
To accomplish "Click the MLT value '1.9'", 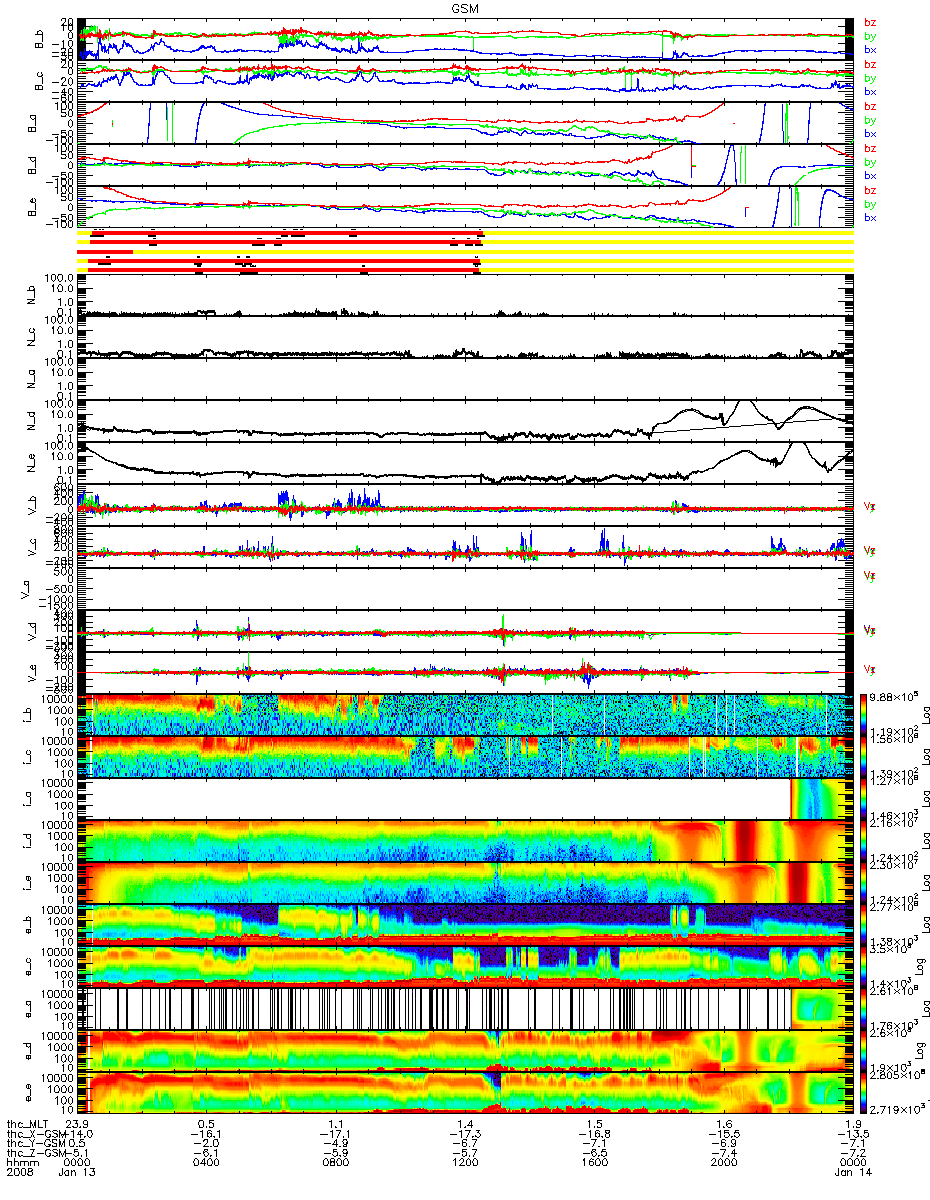I will pyautogui.click(x=851, y=1124).
